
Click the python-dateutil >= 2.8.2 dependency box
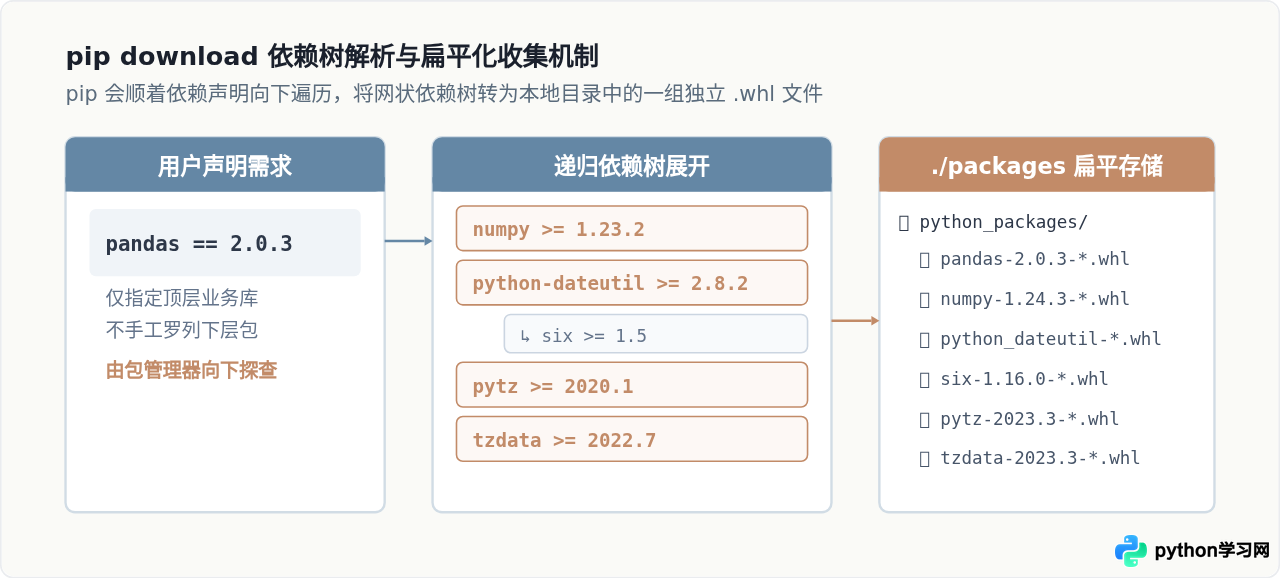coord(632,283)
